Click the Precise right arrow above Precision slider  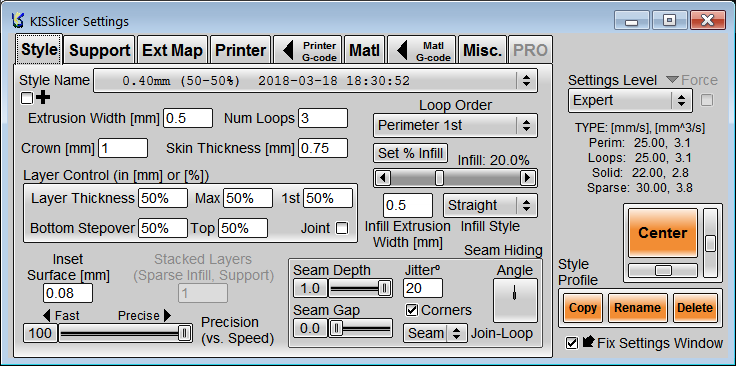167,315
